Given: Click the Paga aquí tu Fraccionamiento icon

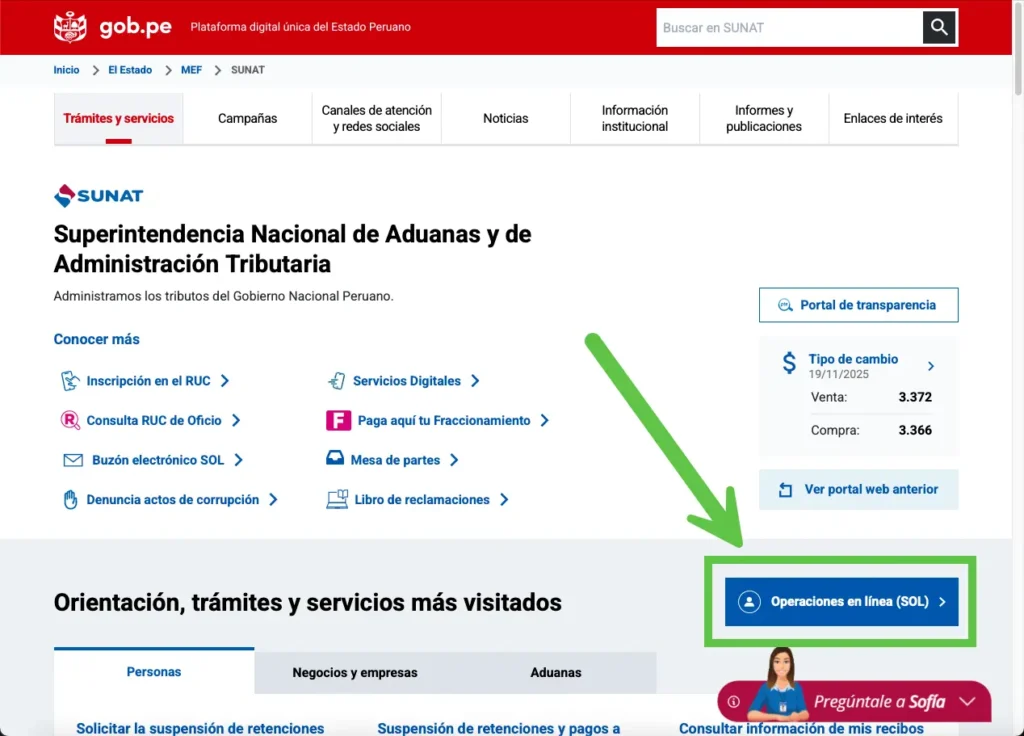Looking at the screenshot, I should [338, 421].
